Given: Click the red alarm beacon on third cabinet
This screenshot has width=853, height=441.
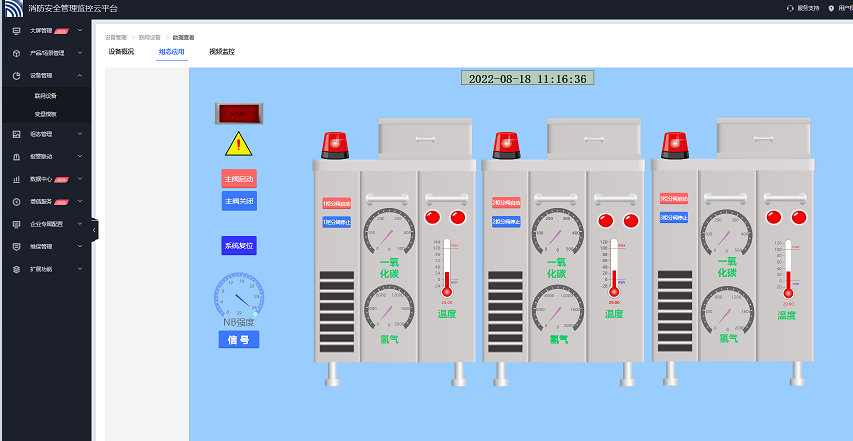Looking at the screenshot, I should [x=675, y=145].
